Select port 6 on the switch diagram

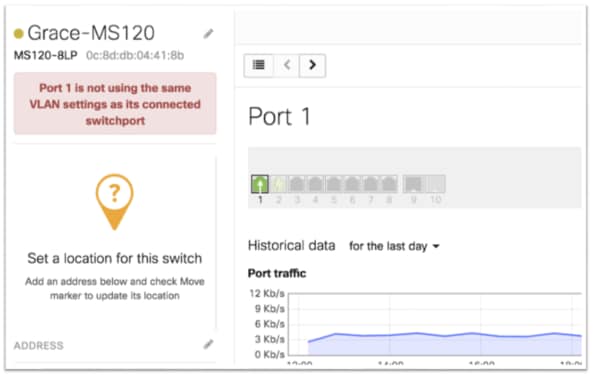[x=352, y=184]
